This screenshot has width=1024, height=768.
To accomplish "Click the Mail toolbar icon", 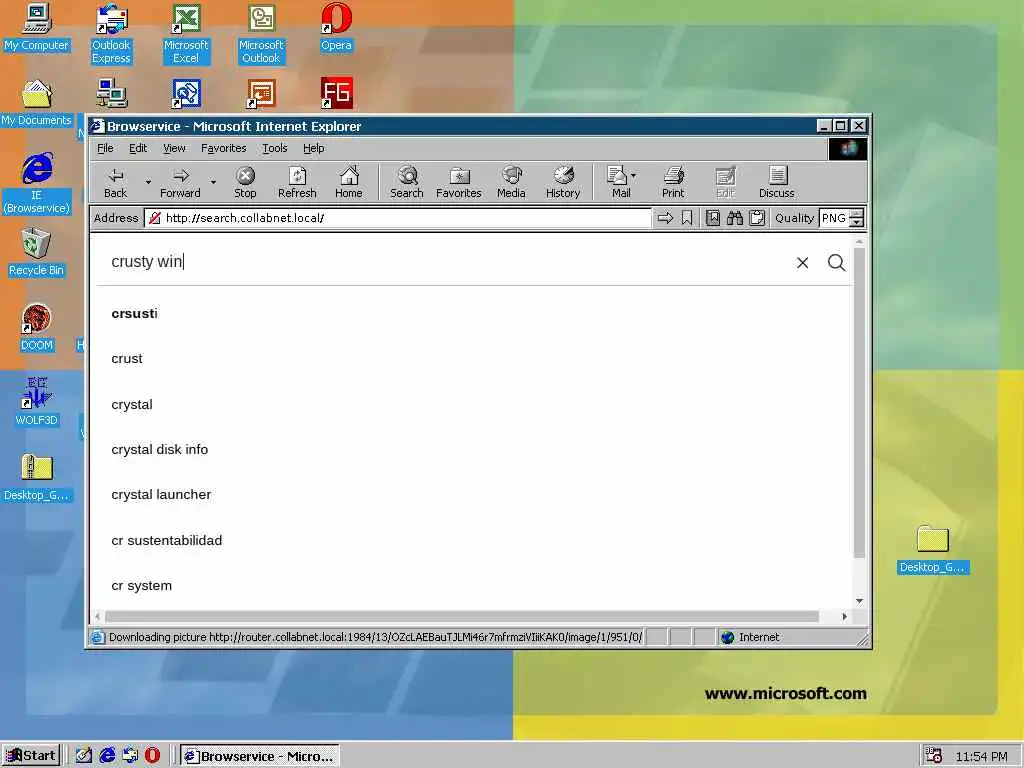I will 618,182.
